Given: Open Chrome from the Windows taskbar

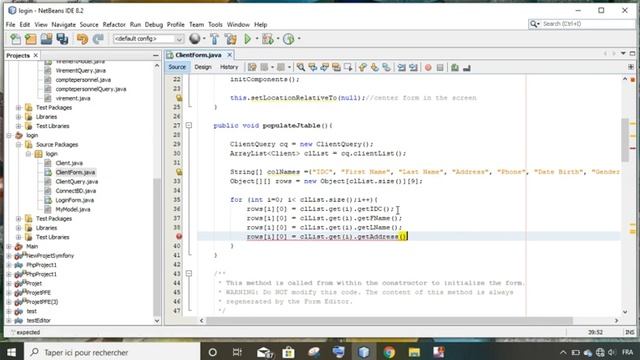Looking at the screenshot, I should 389,352.
